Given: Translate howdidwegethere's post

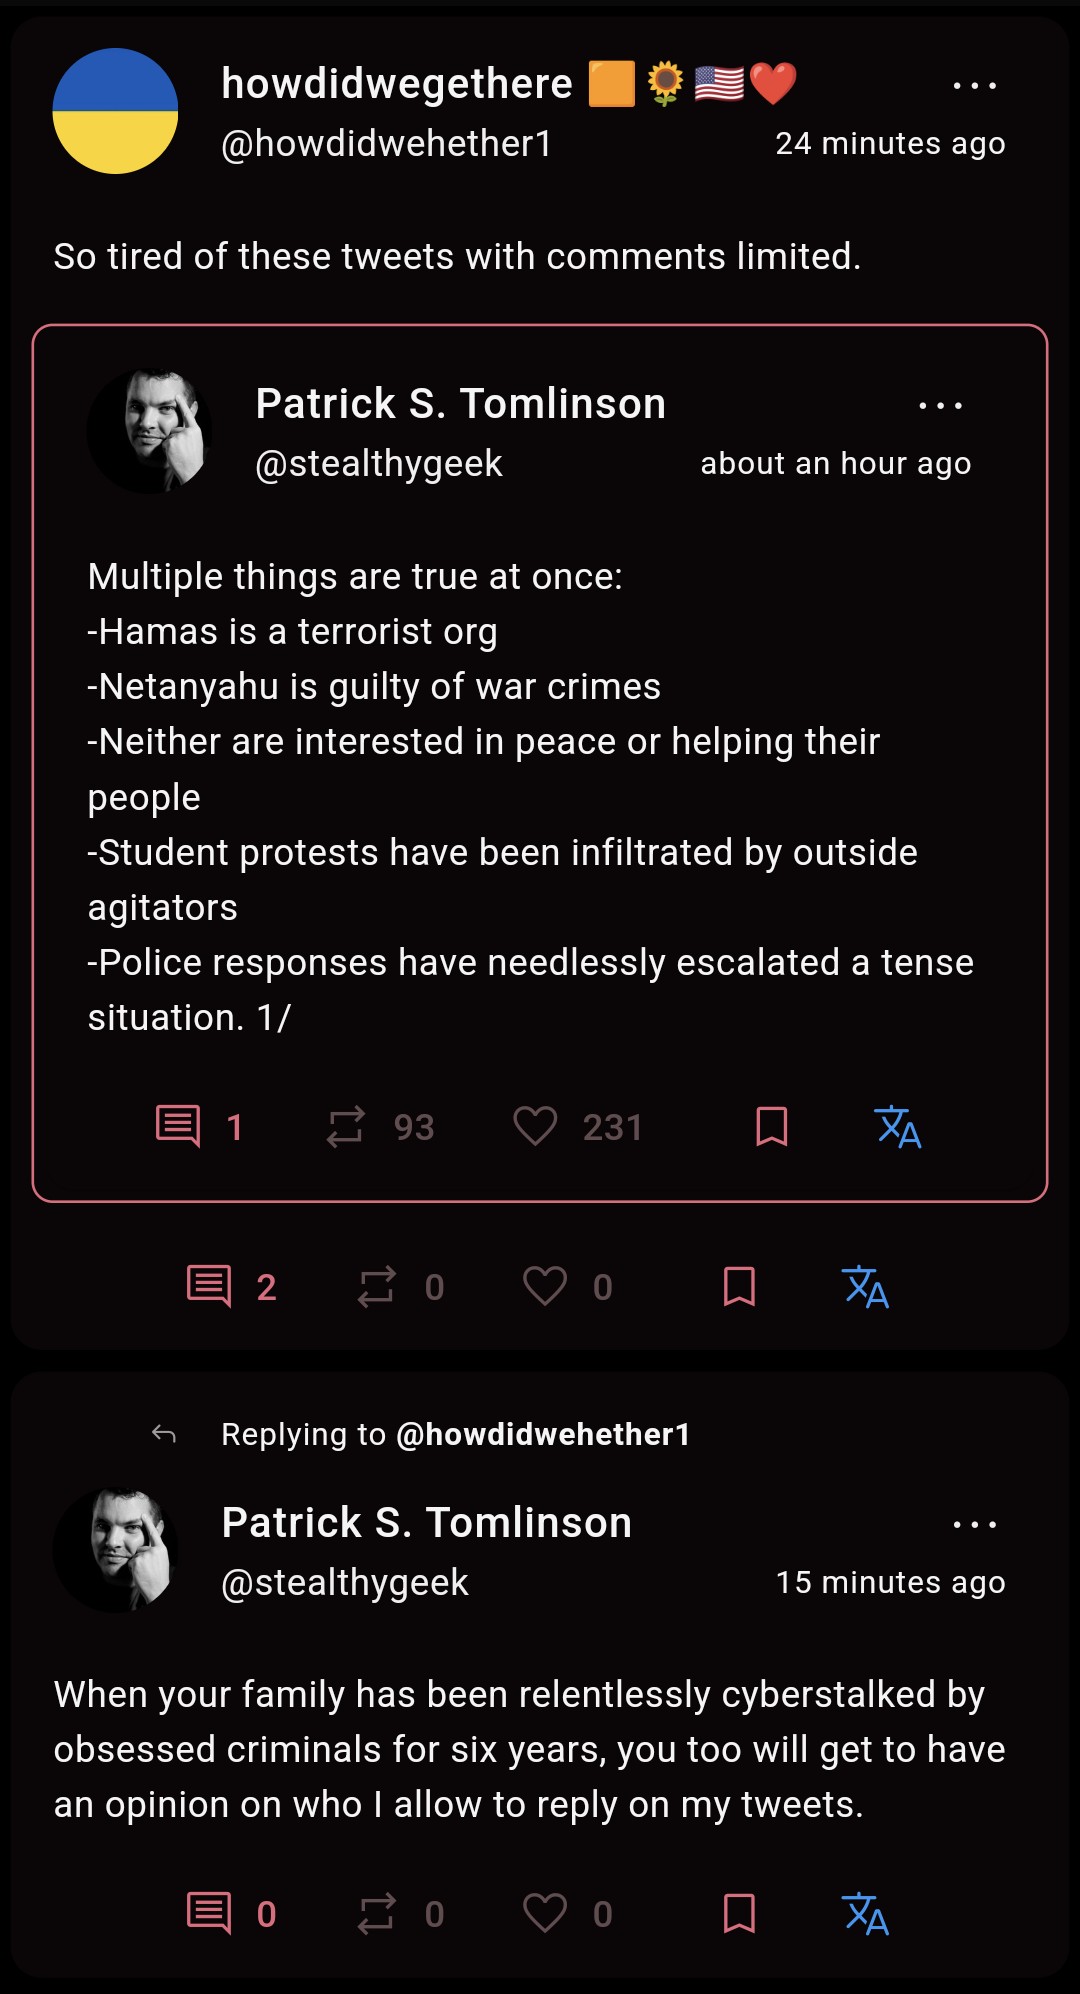Looking at the screenshot, I should [865, 1286].
